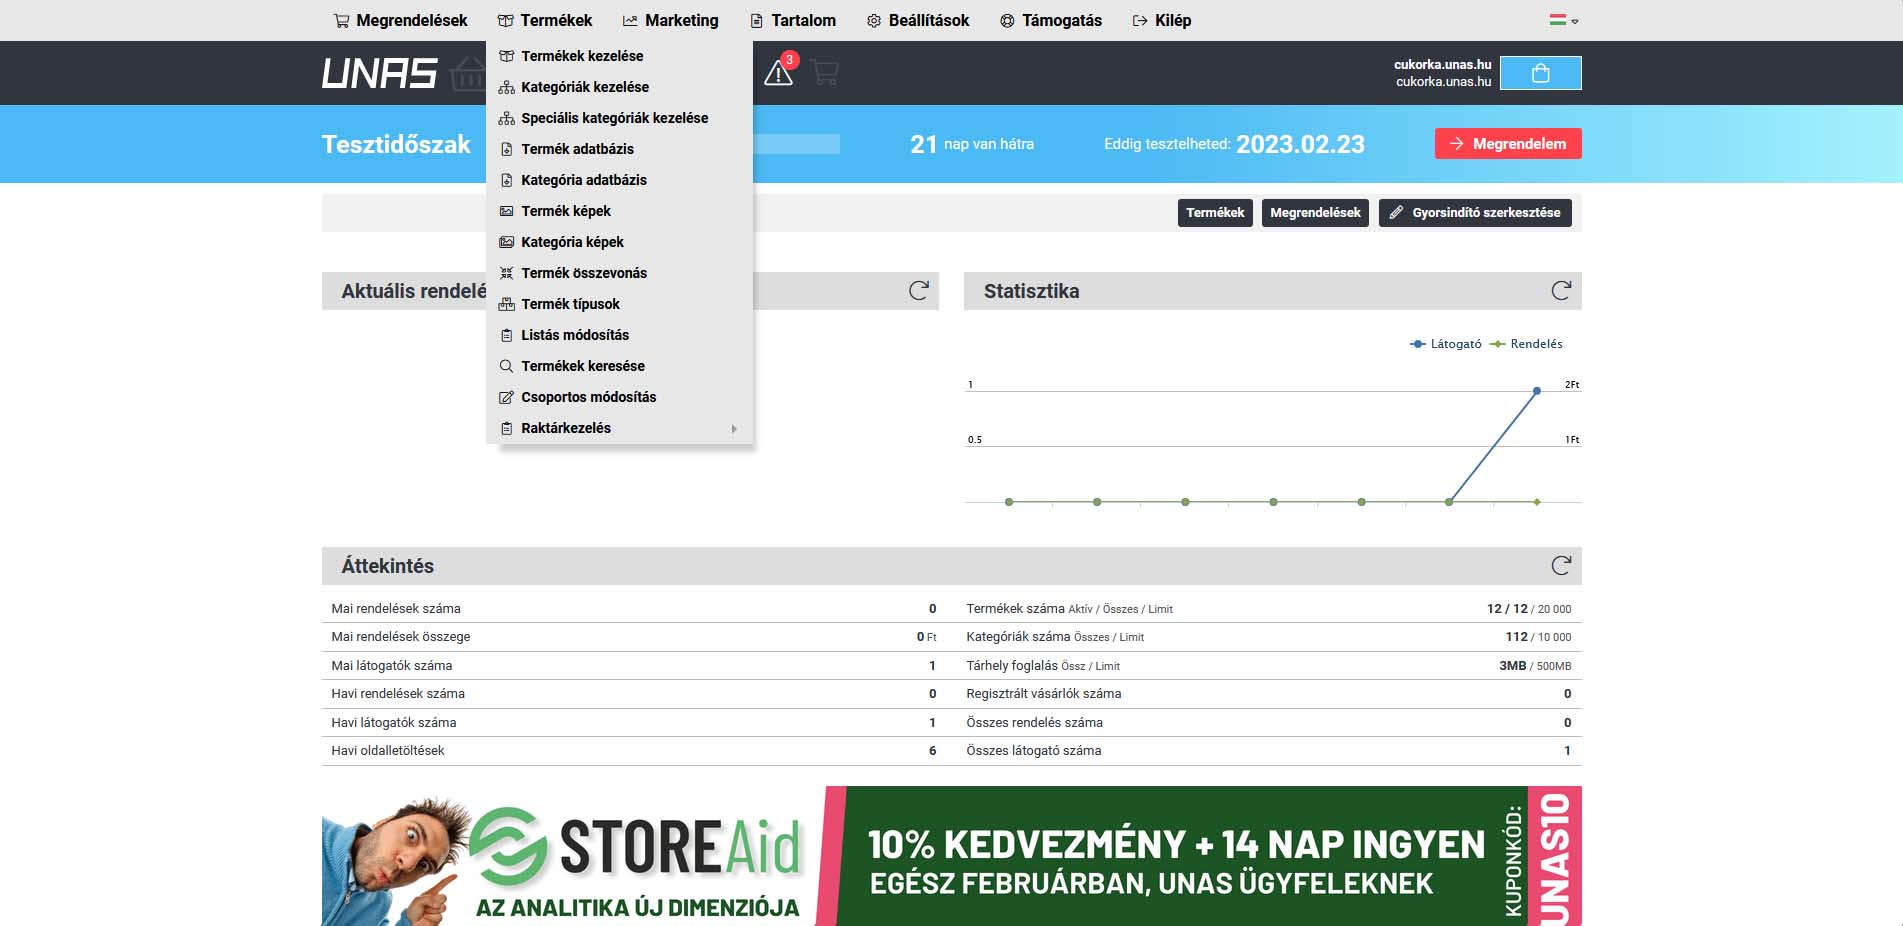Select Termékek kezelése from the menu
The height and width of the screenshot is (926, 1903).
tap(582, 56)
